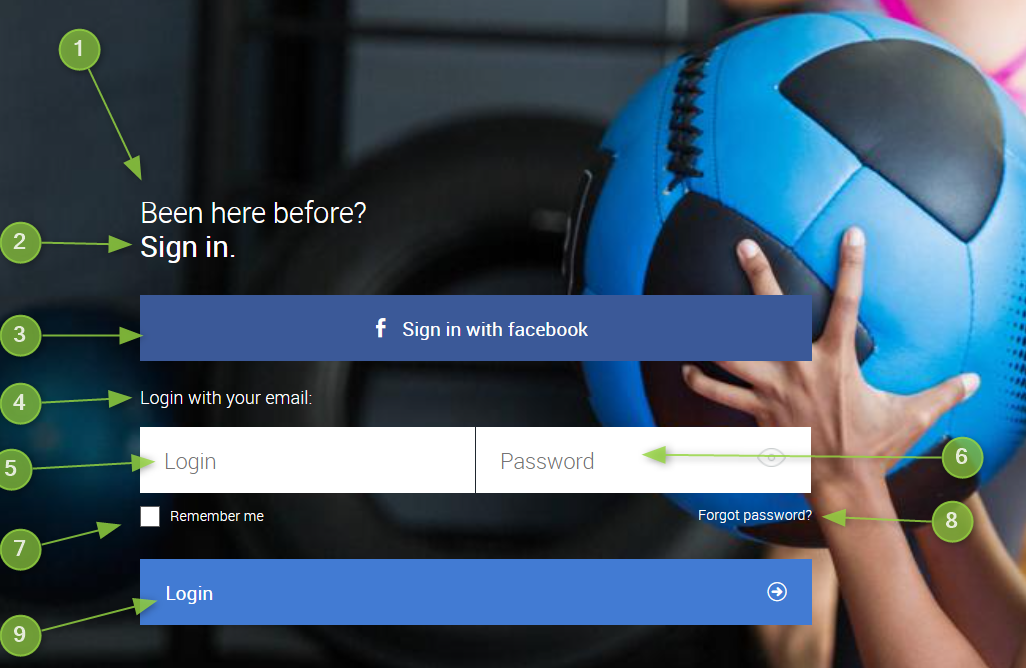Click the green annotation marker number 8
This screenshot has width=1026, height=668.
pyautogui.click(x=952, y=521)
